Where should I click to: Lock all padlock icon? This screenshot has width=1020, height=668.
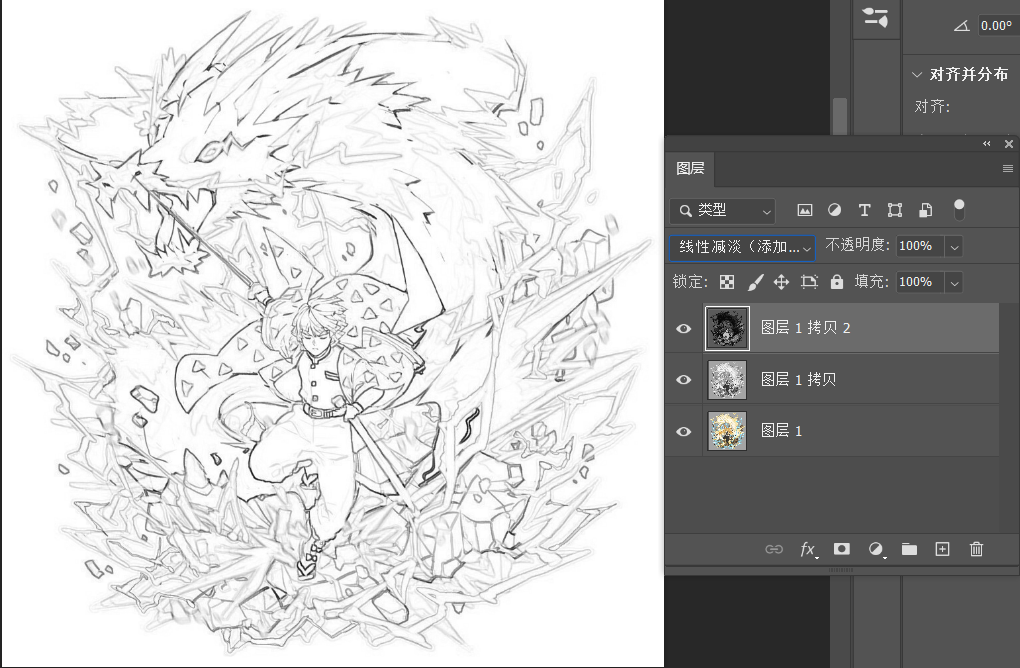coord(837,282)
